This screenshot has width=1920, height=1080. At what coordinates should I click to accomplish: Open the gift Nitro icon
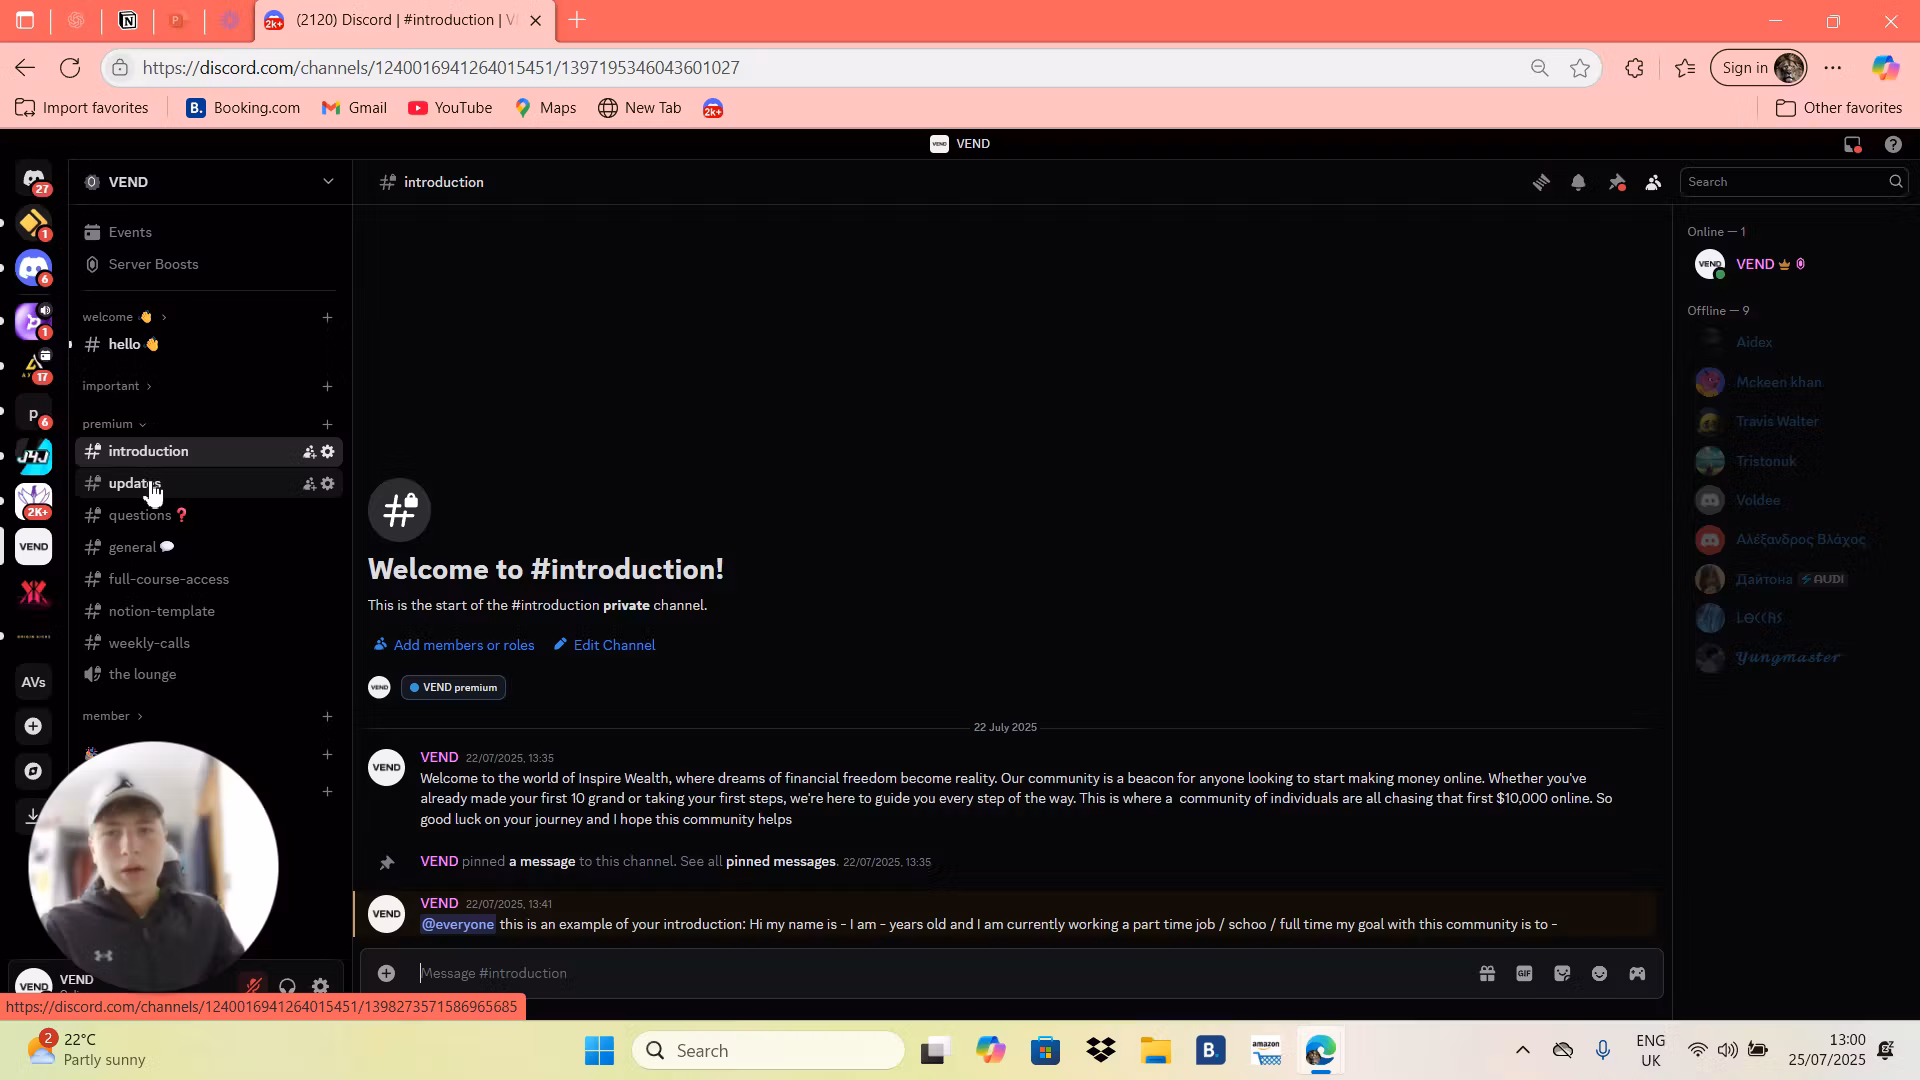click(x=1487, y=974)
